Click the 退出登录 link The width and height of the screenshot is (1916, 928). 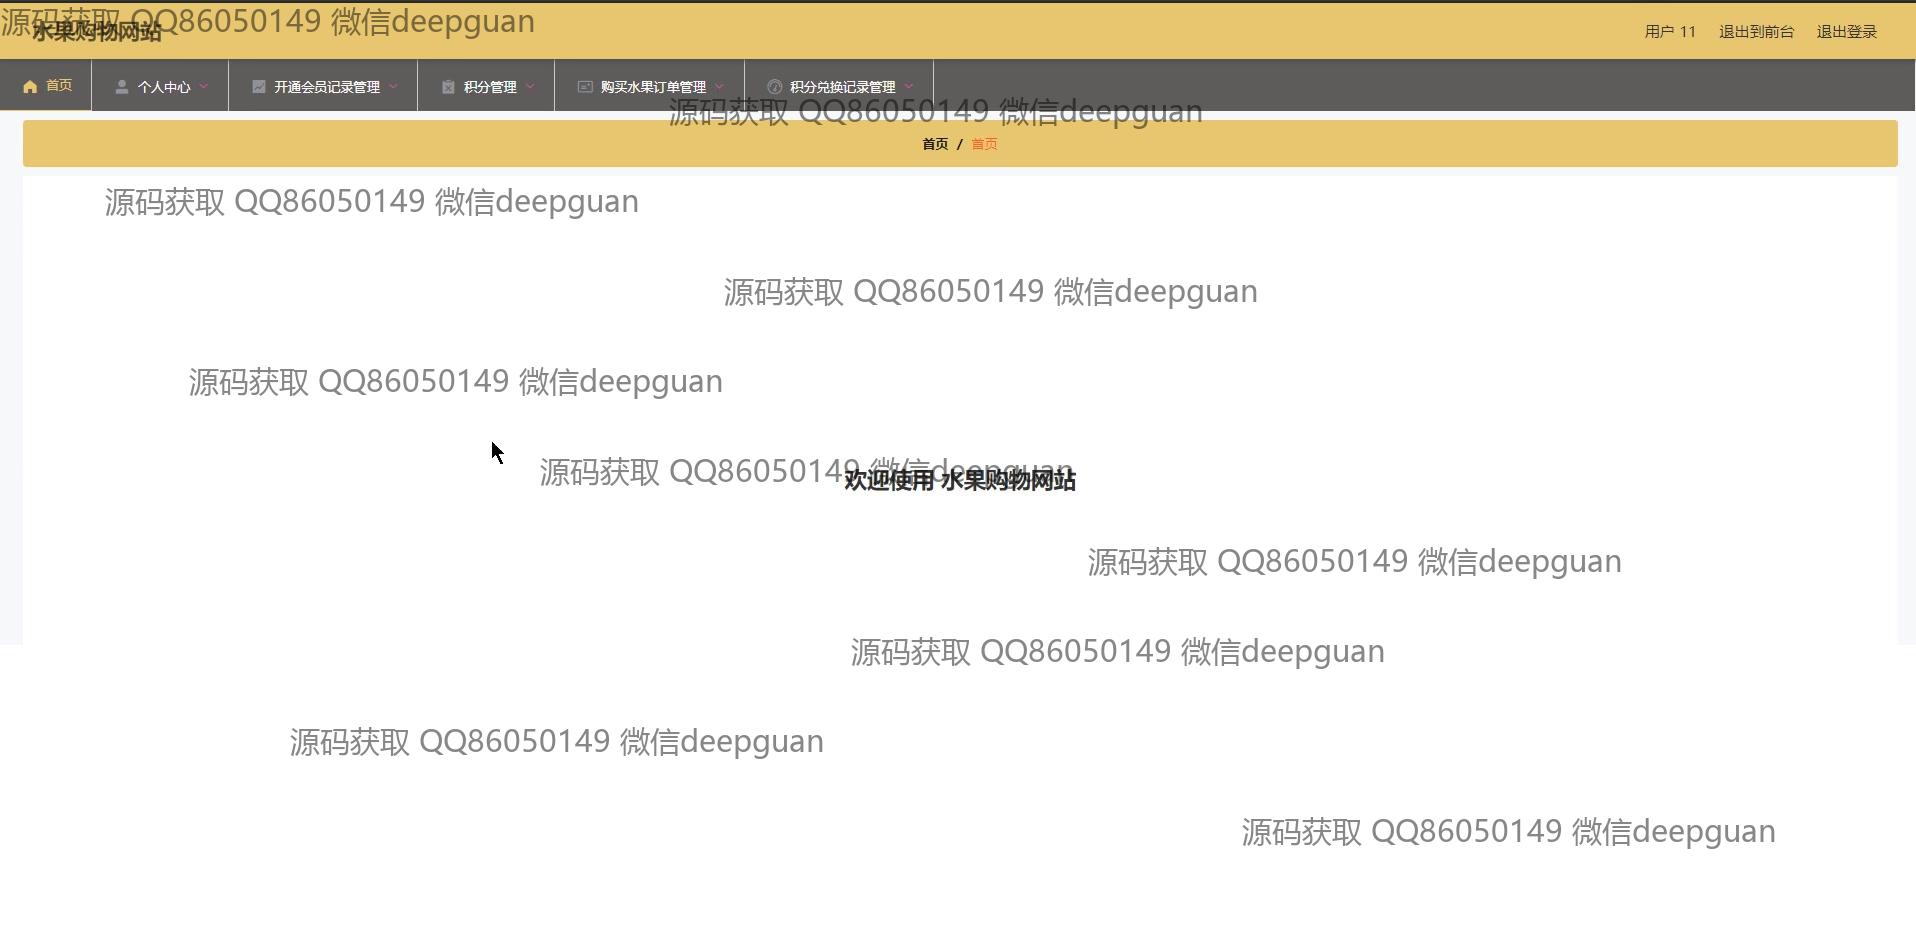pyautogui.click(x=1846, y=32)
